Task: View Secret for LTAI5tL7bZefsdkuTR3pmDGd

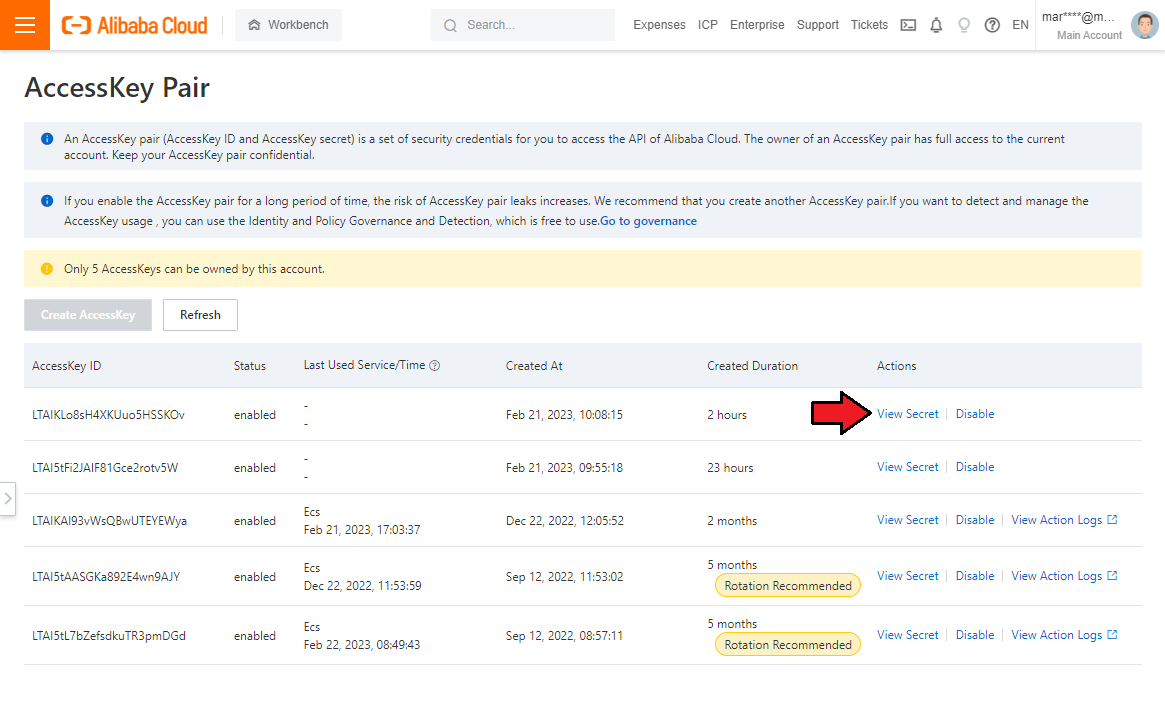Action: point(907,635)
